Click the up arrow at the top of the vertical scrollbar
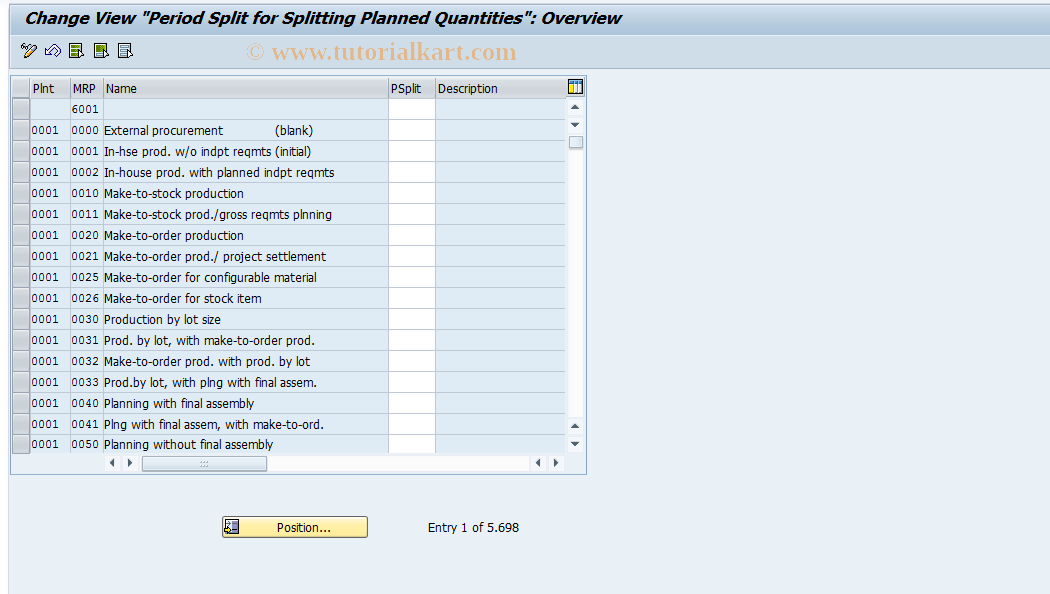The height and width of the screenshot is (594, 1050). (x=575, y=107)
